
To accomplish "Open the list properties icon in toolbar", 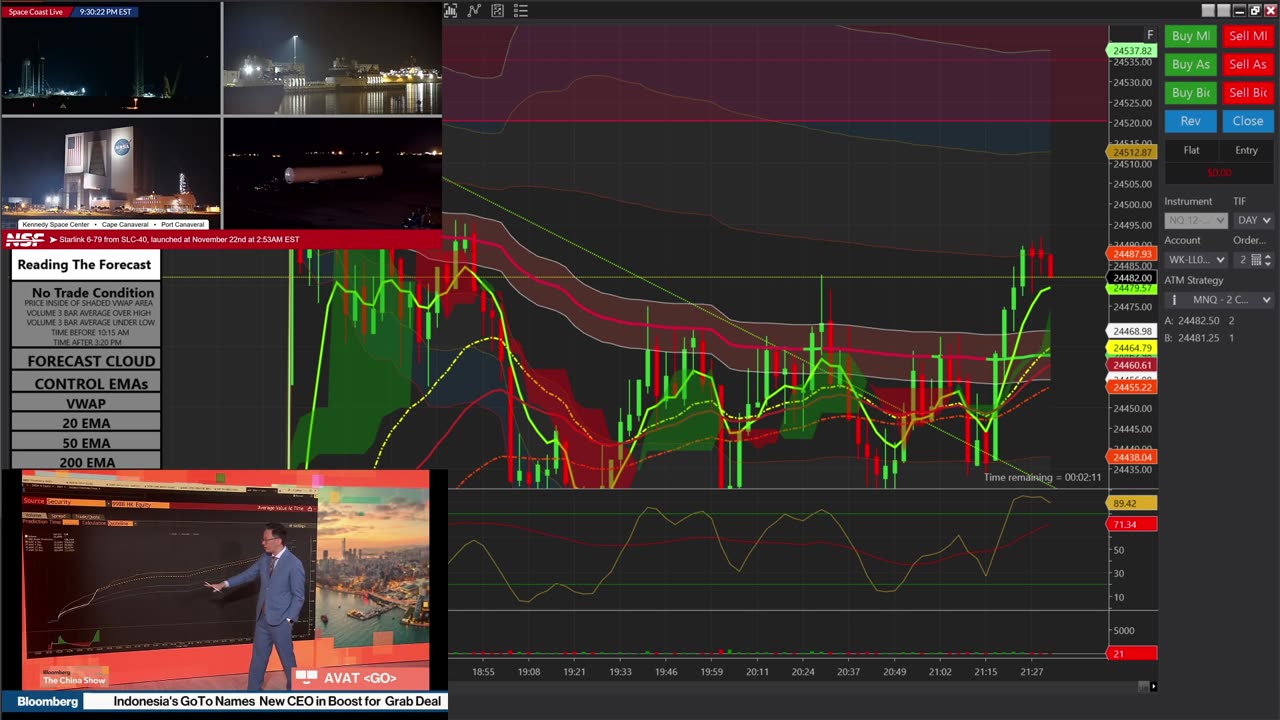I will [521, 11].
